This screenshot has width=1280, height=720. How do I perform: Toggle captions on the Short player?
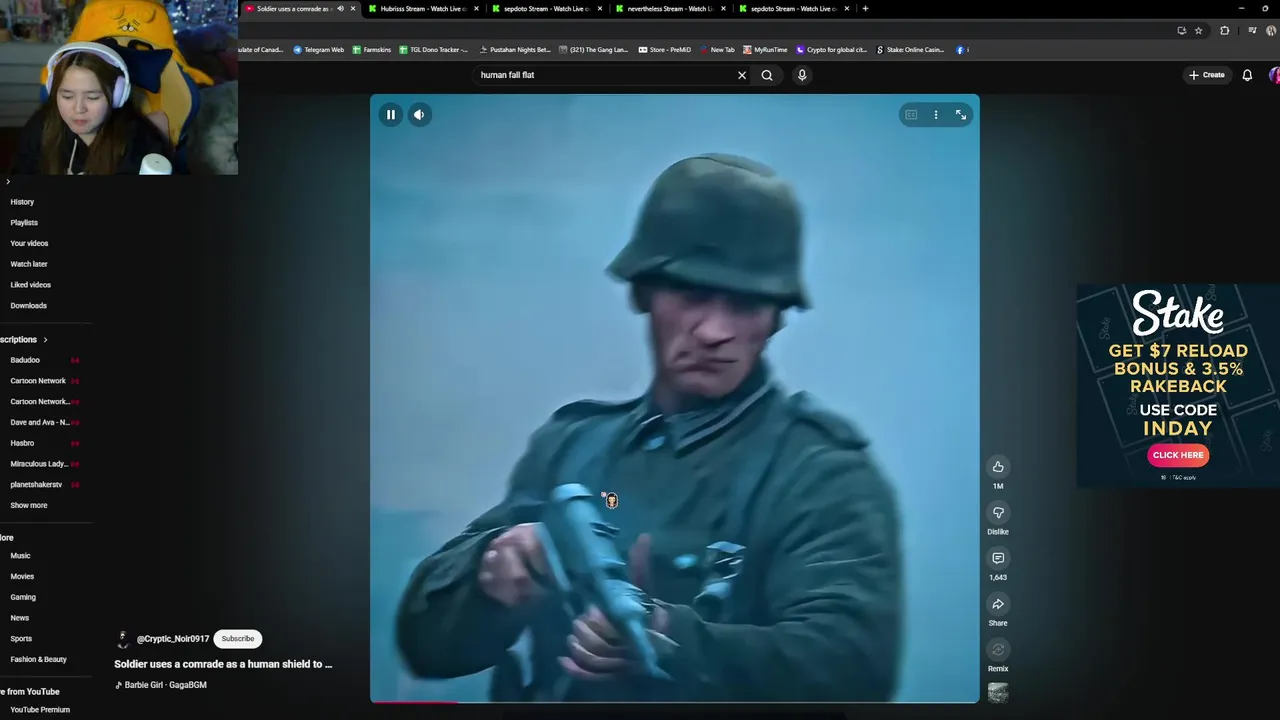911,115
